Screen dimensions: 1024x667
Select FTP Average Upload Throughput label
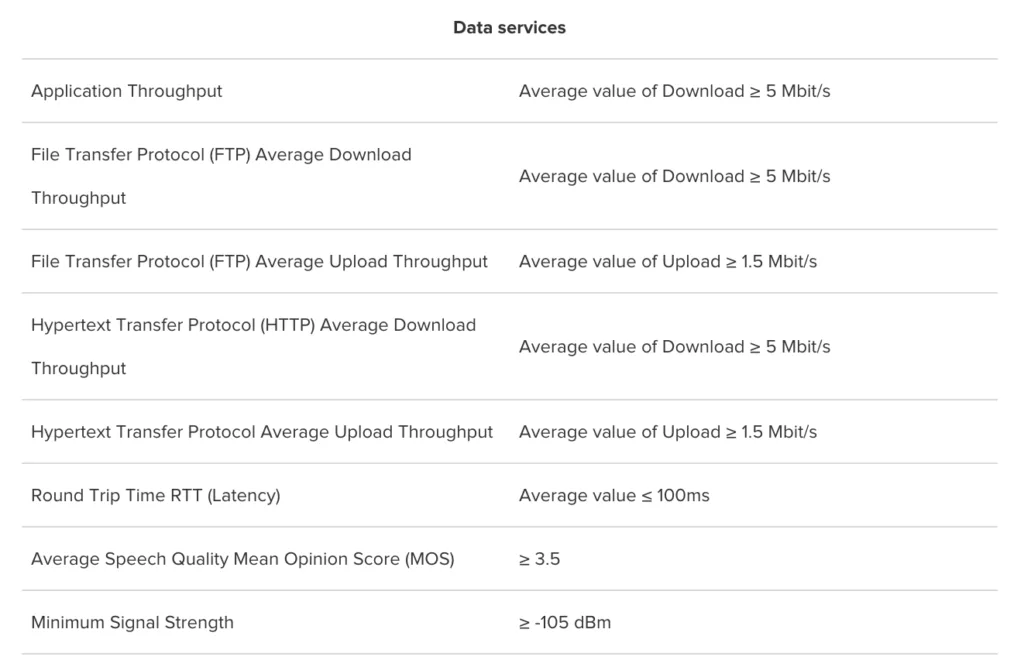tap(259, 261)
